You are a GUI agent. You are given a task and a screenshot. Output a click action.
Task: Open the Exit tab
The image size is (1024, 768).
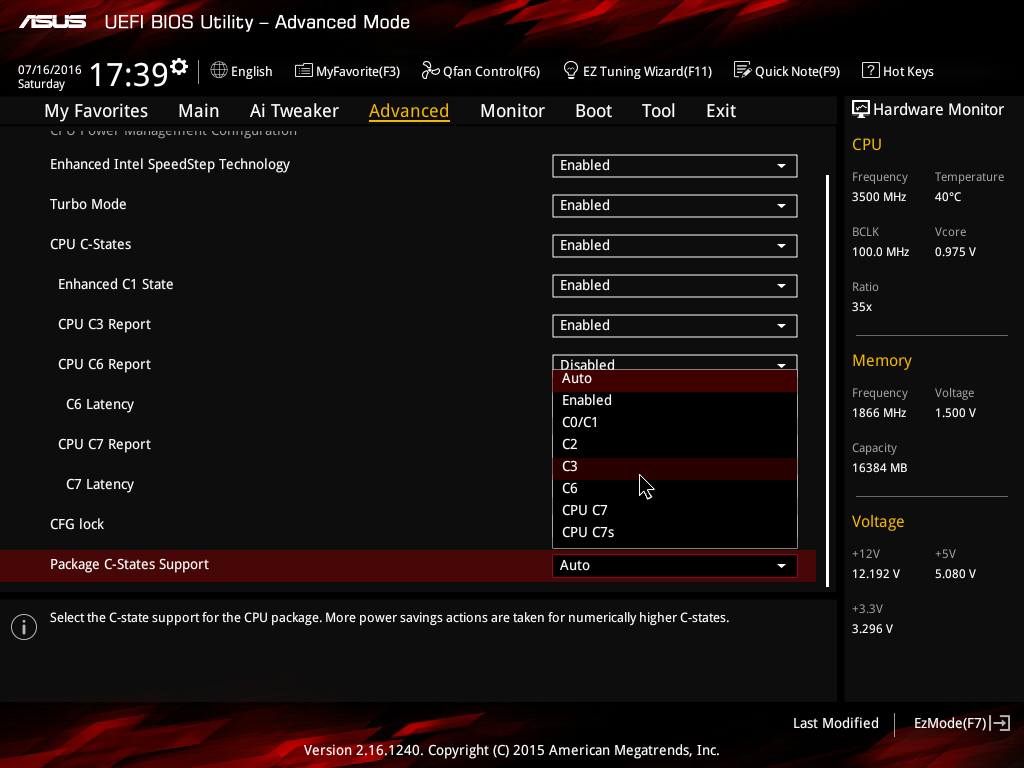point(720,111)
